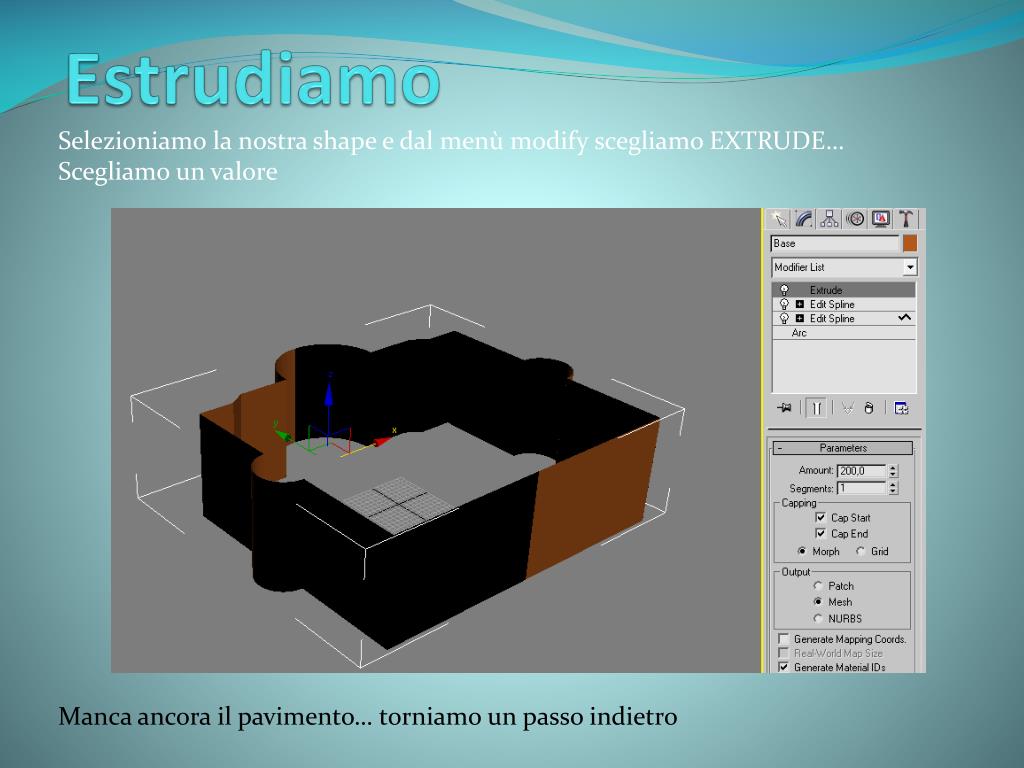The height and width of the screenshot is (768, 1024).
Task: Click the red X axis gizmo arrow
Action: (383, 441)
